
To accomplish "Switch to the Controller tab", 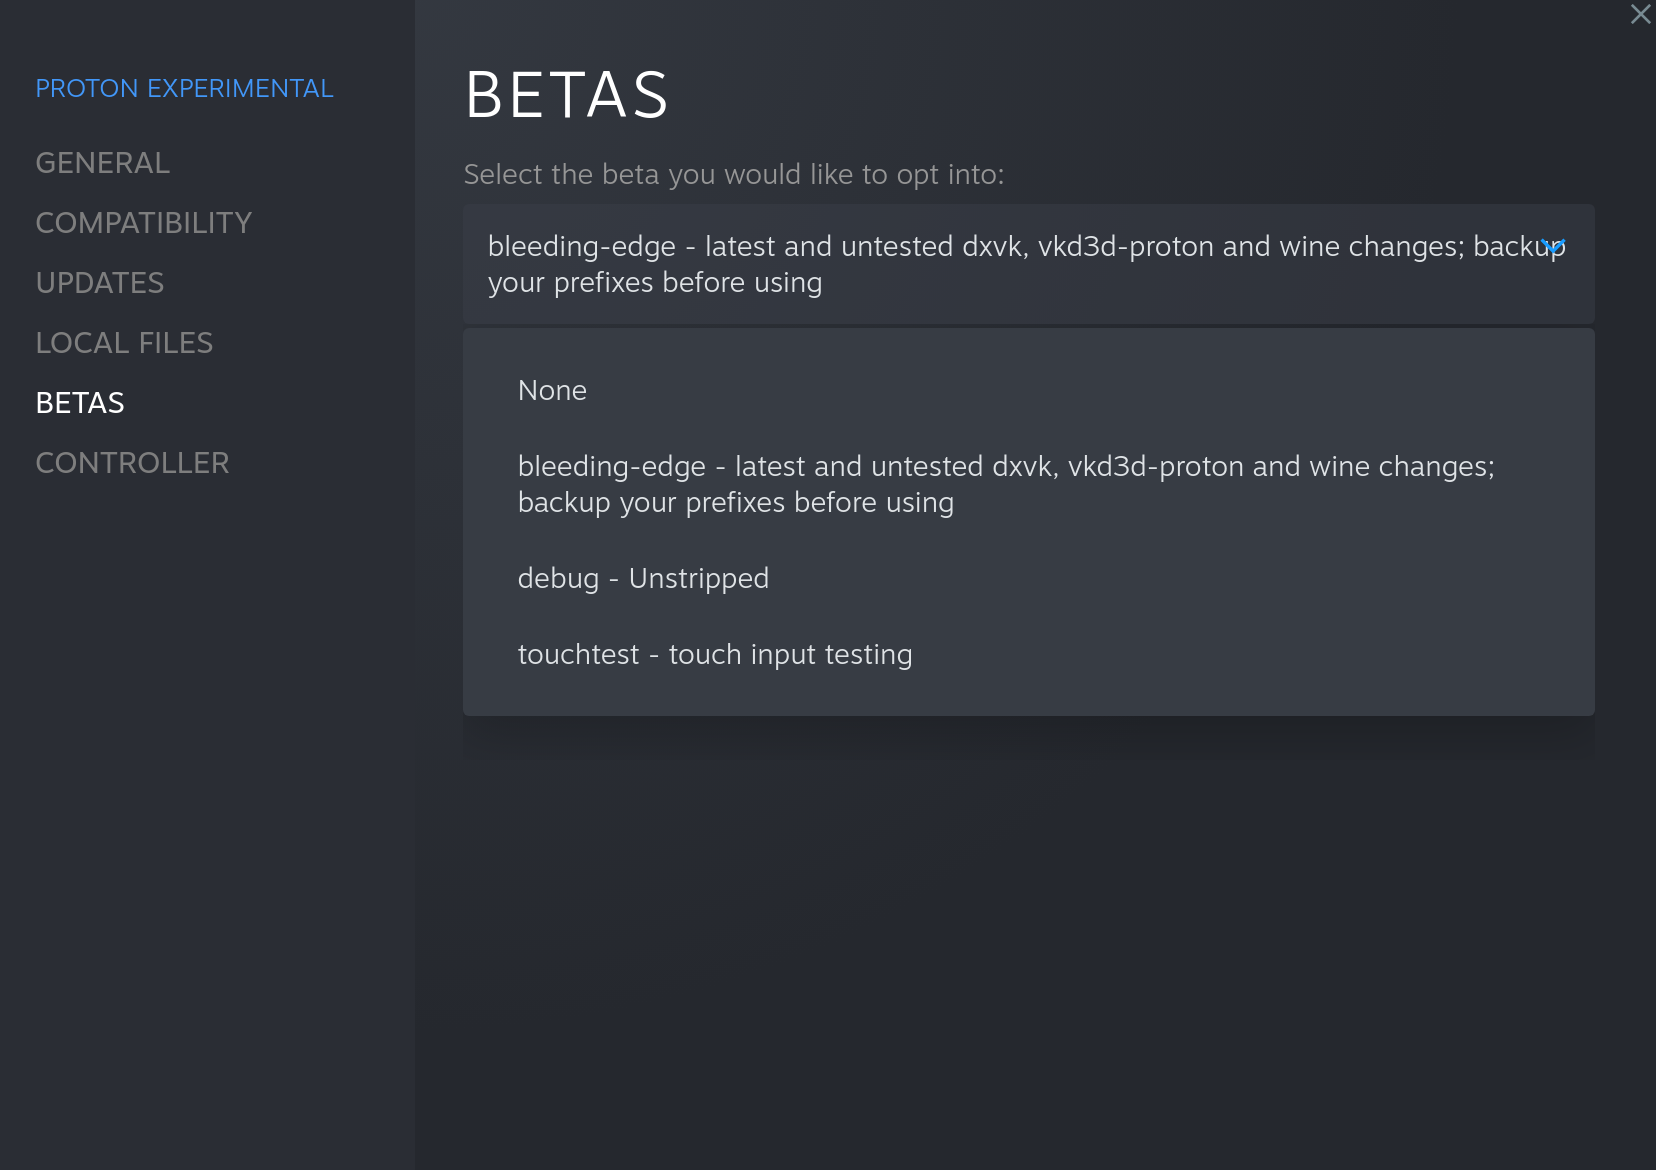I will coord(133,463).
